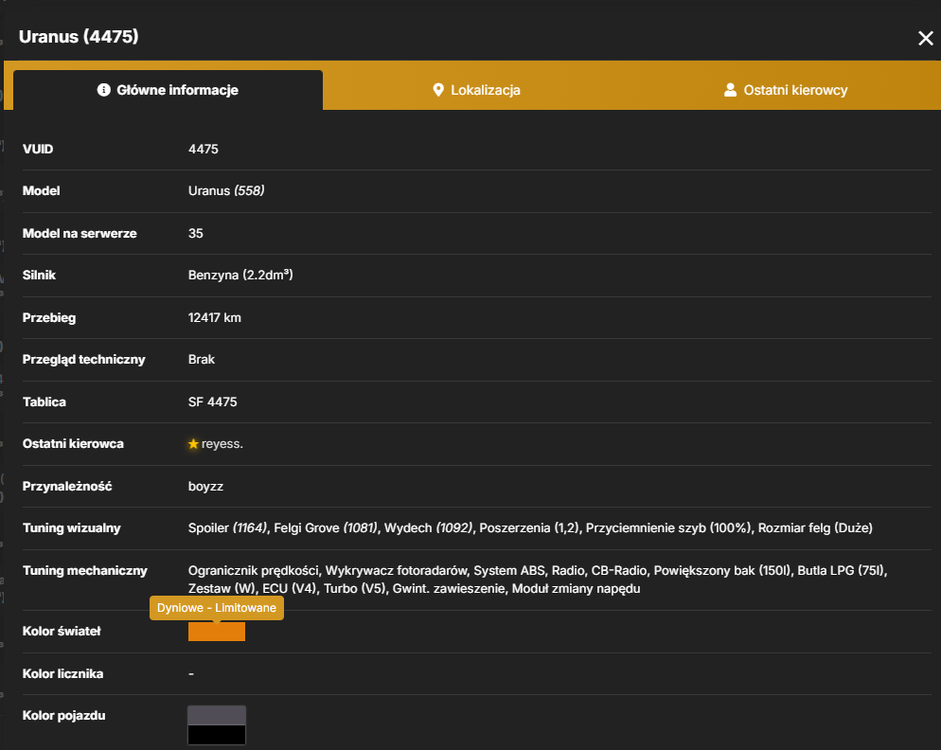Click the person icon beside Ostatni kierowcy

tap(730, 90)
